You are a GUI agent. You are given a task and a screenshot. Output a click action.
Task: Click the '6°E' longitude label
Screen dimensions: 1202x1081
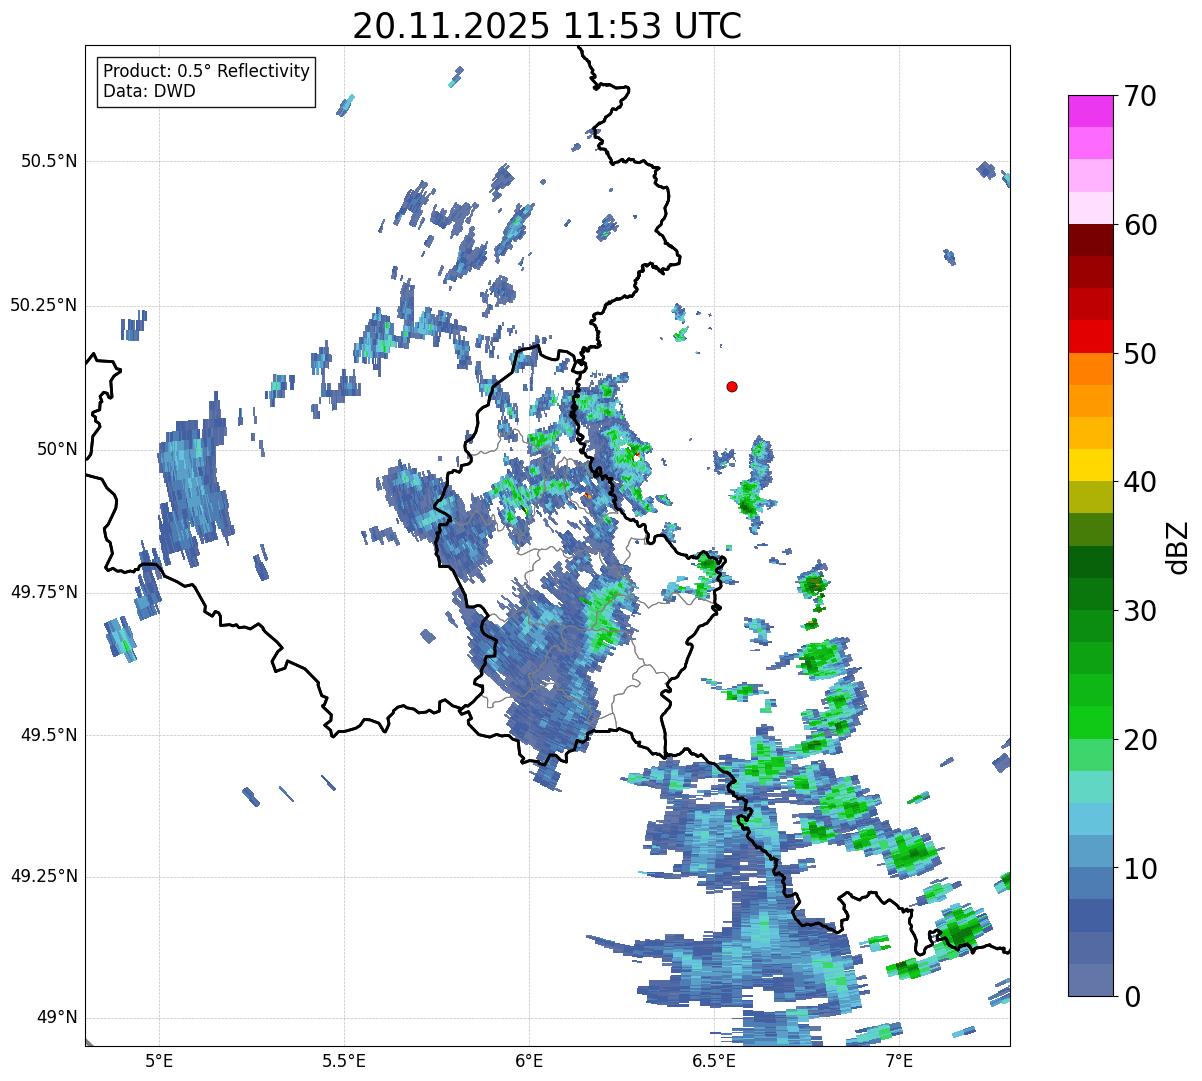tap(529, 1061)
